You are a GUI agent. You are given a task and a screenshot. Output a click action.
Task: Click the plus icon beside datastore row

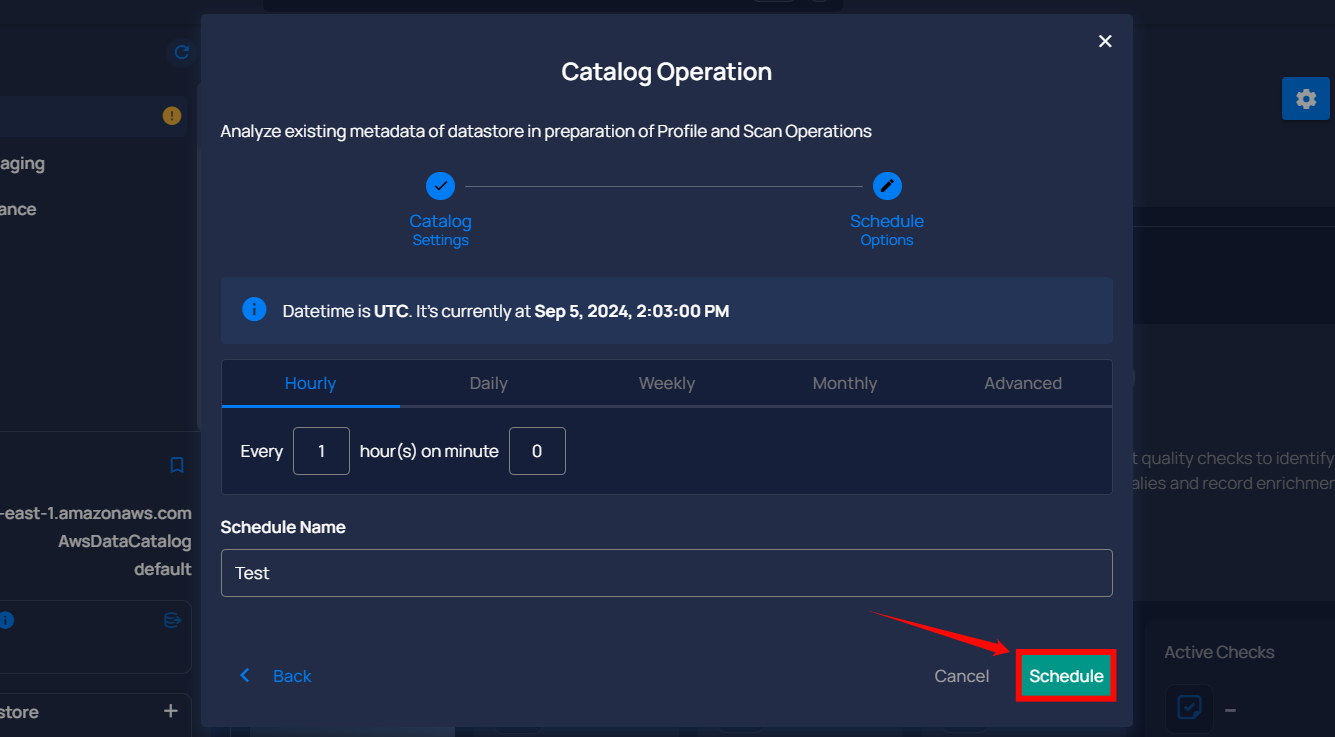point(171,711)
